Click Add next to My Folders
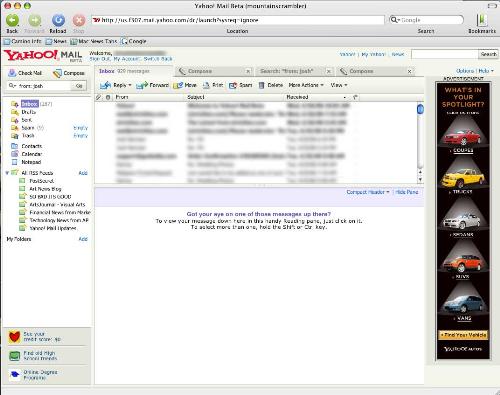This screenshot has width=500, height=395. click(83, 239)
